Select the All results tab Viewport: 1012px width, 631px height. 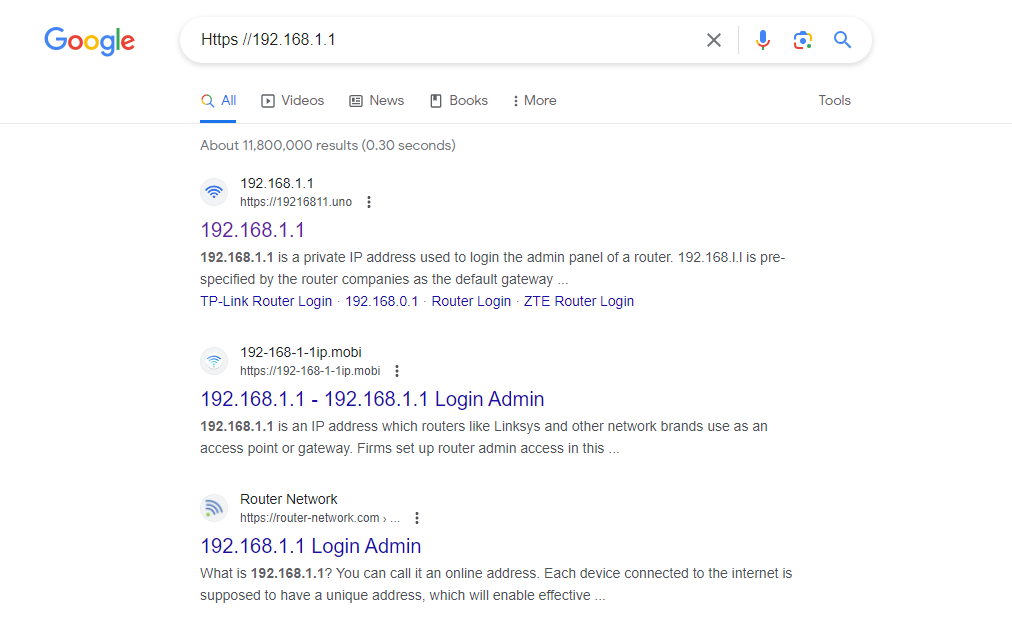coord(218,101)
